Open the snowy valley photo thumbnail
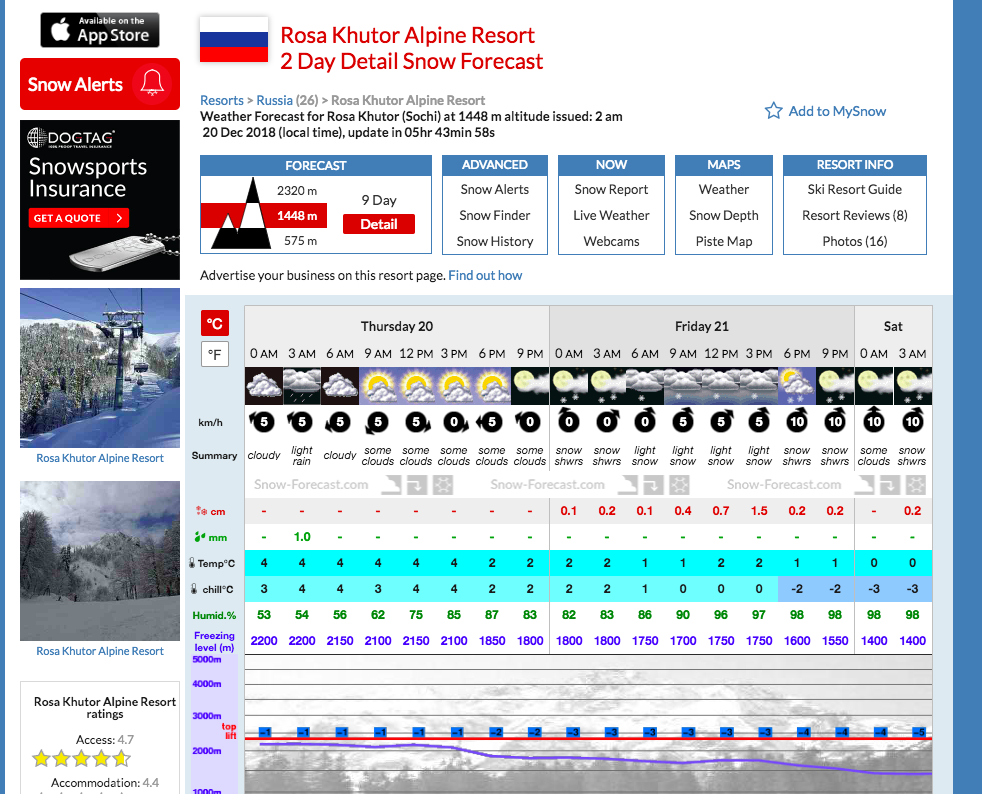Screen dimensions: 982x794 pyautogui.click(x=100, y=561)
